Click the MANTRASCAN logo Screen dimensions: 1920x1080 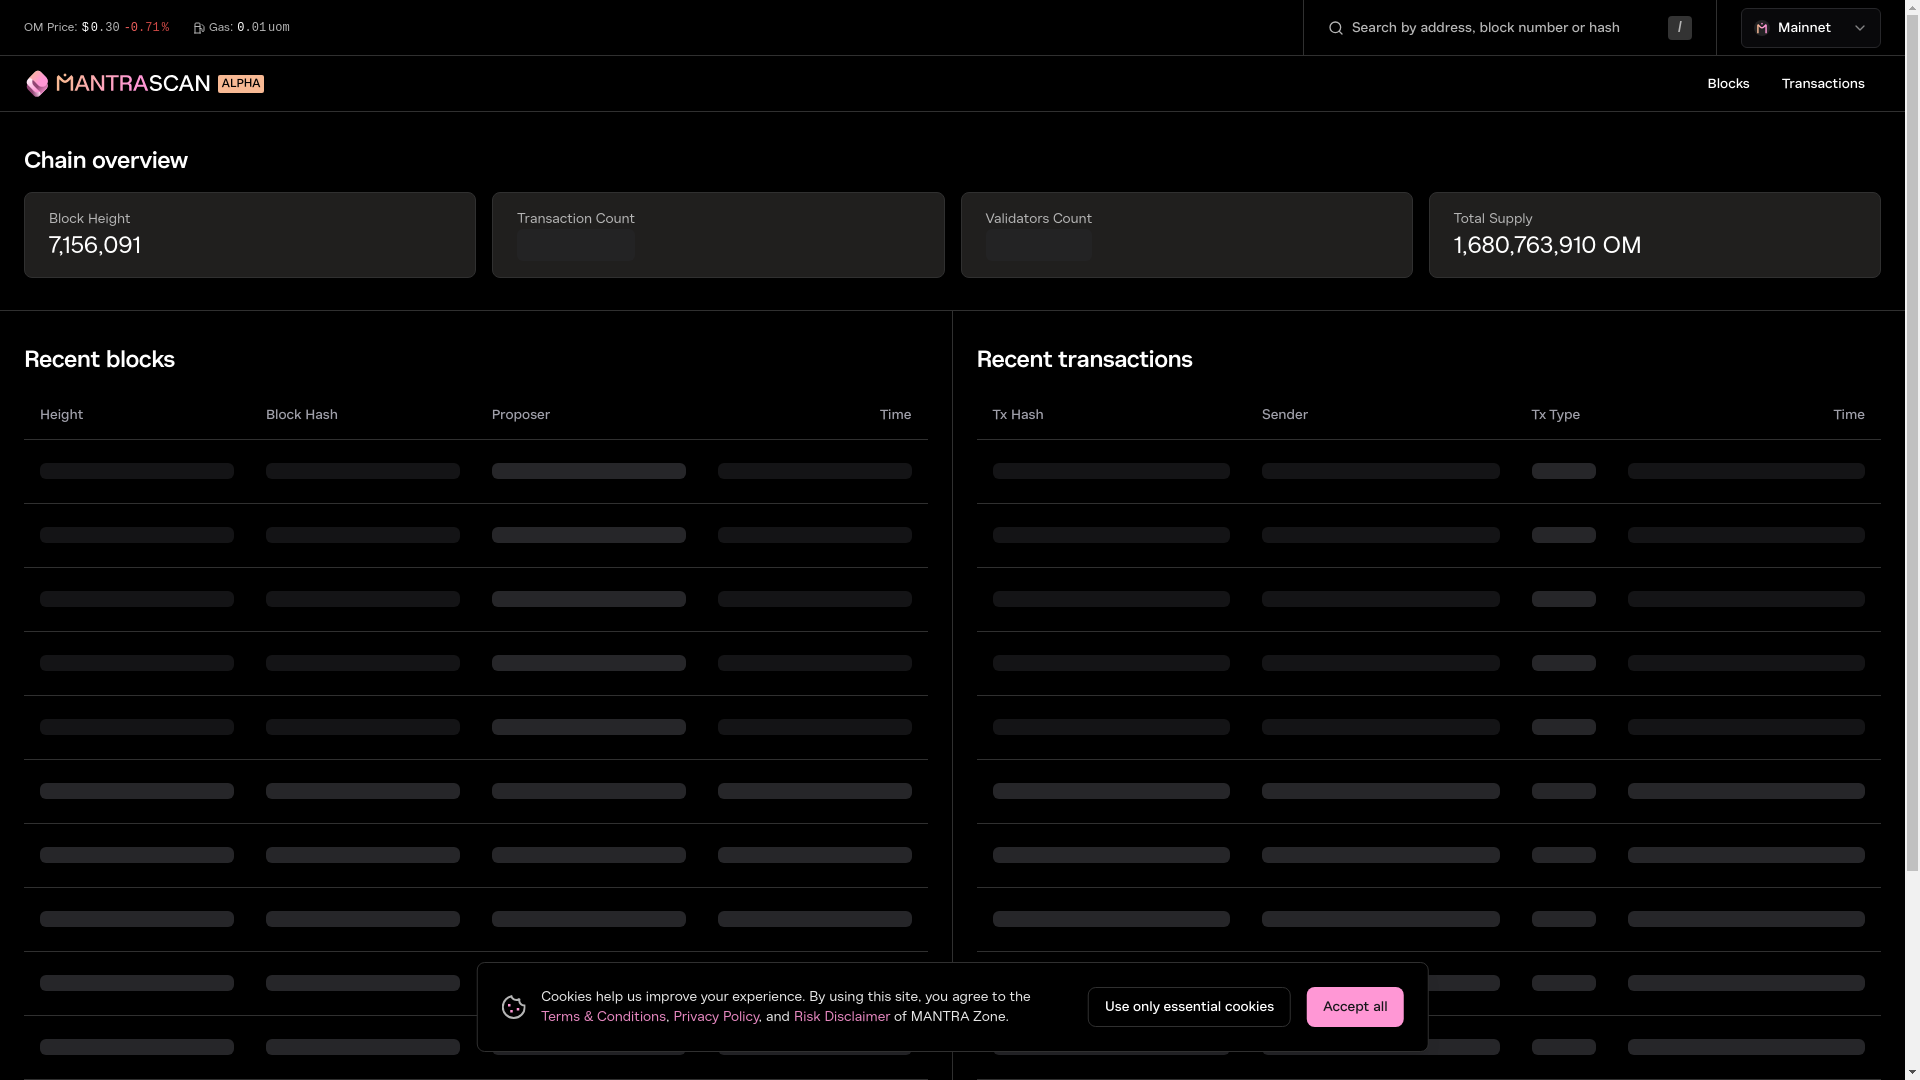coord(118,83)
